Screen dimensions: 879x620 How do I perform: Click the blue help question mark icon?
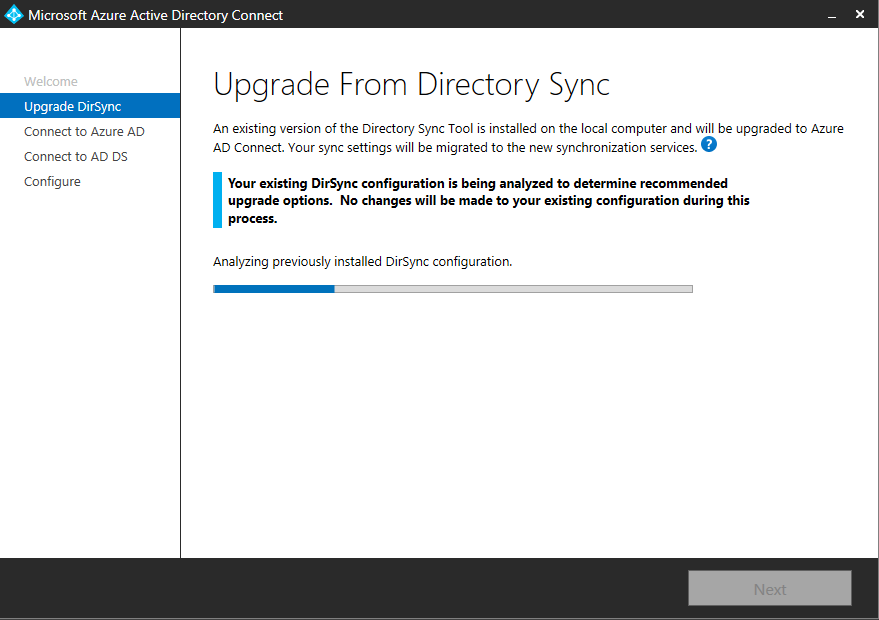709,145
